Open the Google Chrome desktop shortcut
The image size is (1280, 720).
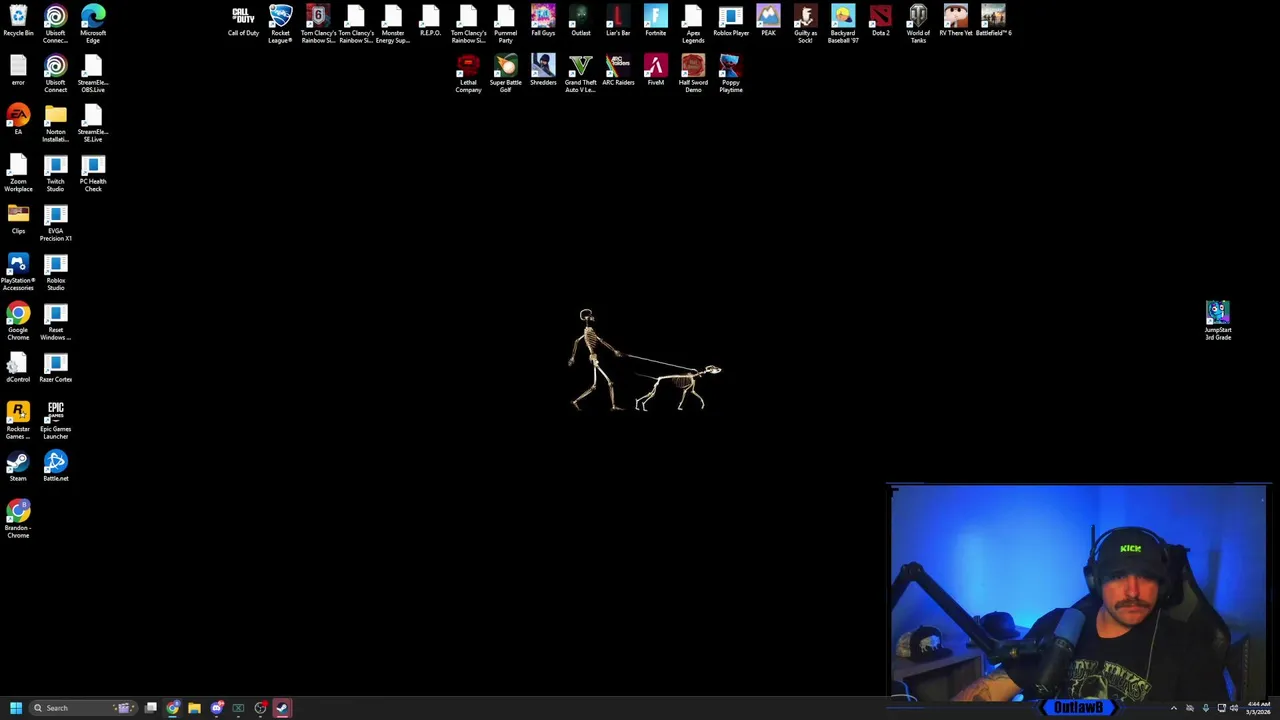click(x=18, y=322)
